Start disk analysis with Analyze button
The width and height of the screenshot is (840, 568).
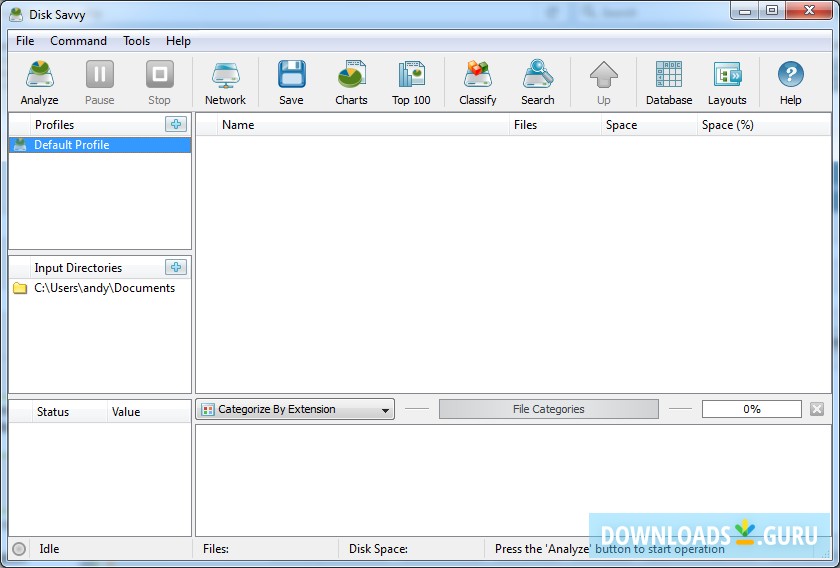point(39,83)
